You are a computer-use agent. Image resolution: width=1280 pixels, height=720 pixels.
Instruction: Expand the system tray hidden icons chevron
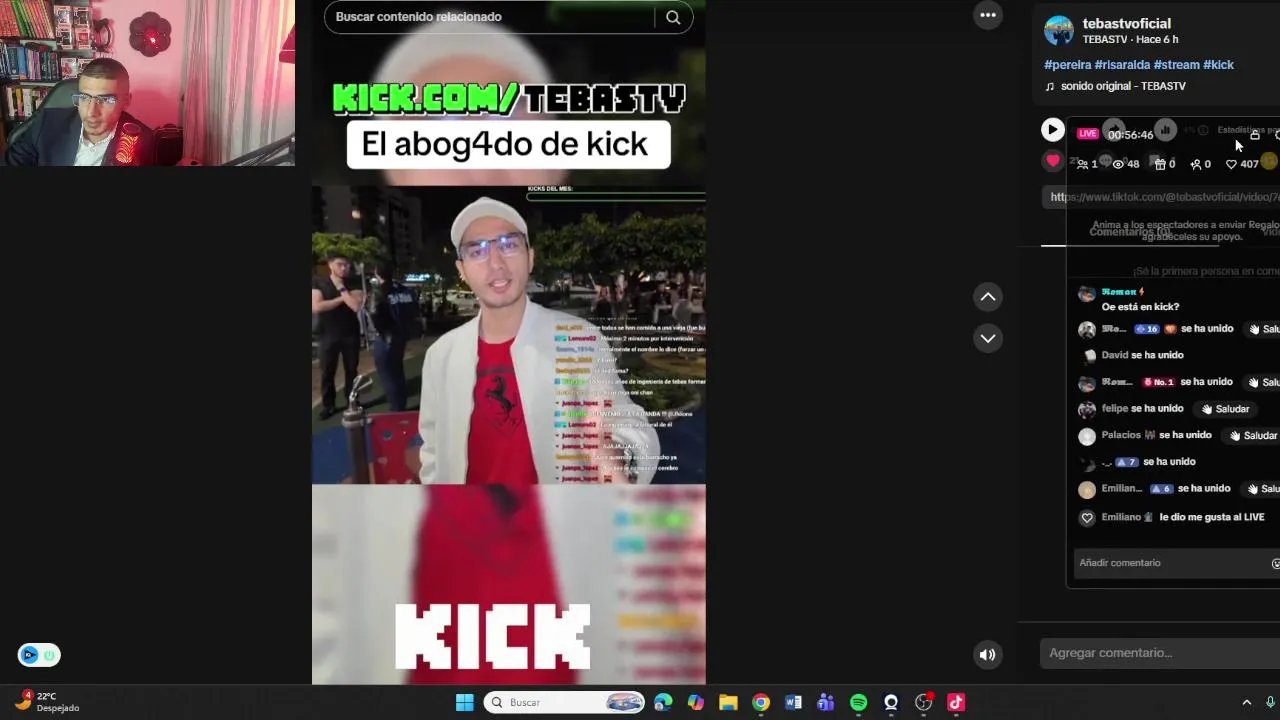click(x=1246, y=702)
